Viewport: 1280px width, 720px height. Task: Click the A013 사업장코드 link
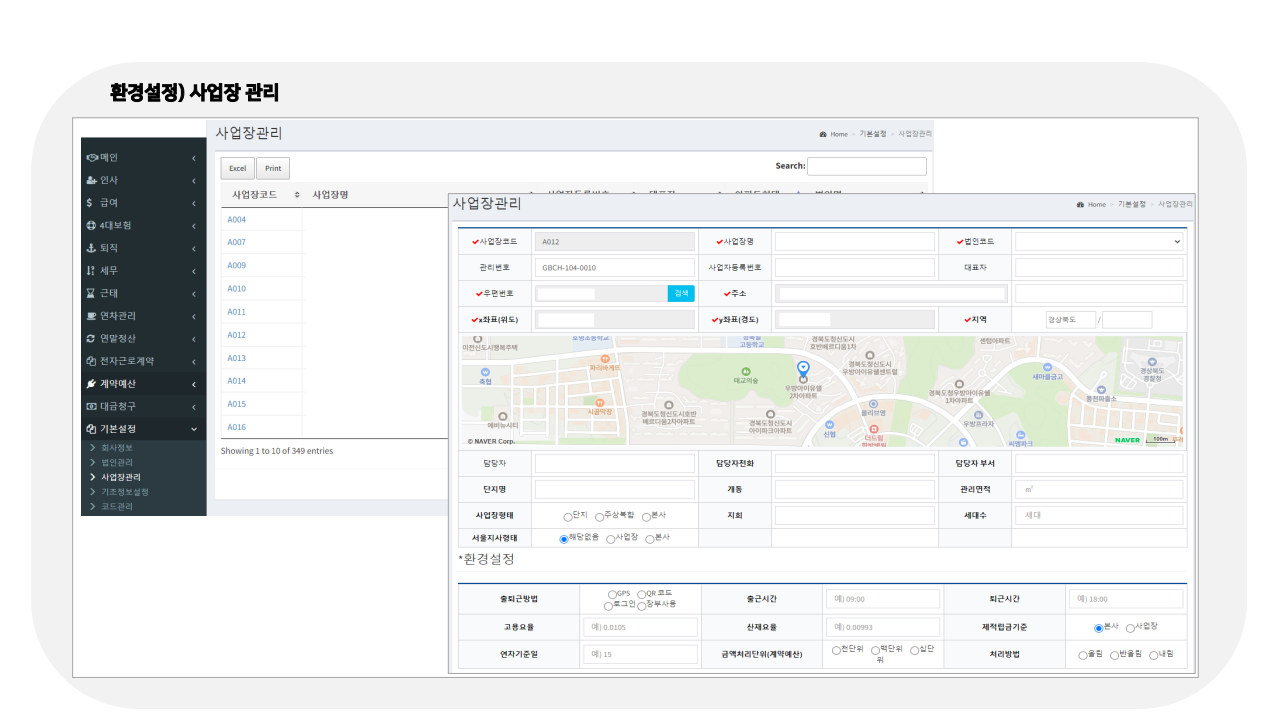pyautogui.click(x=236, y=358)
